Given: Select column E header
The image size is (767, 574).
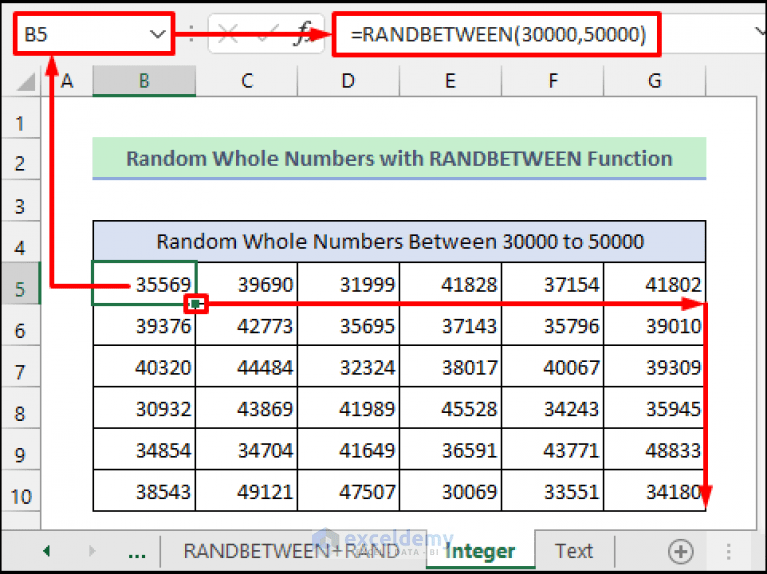Looking at the screenshot, I should point(451,81).
